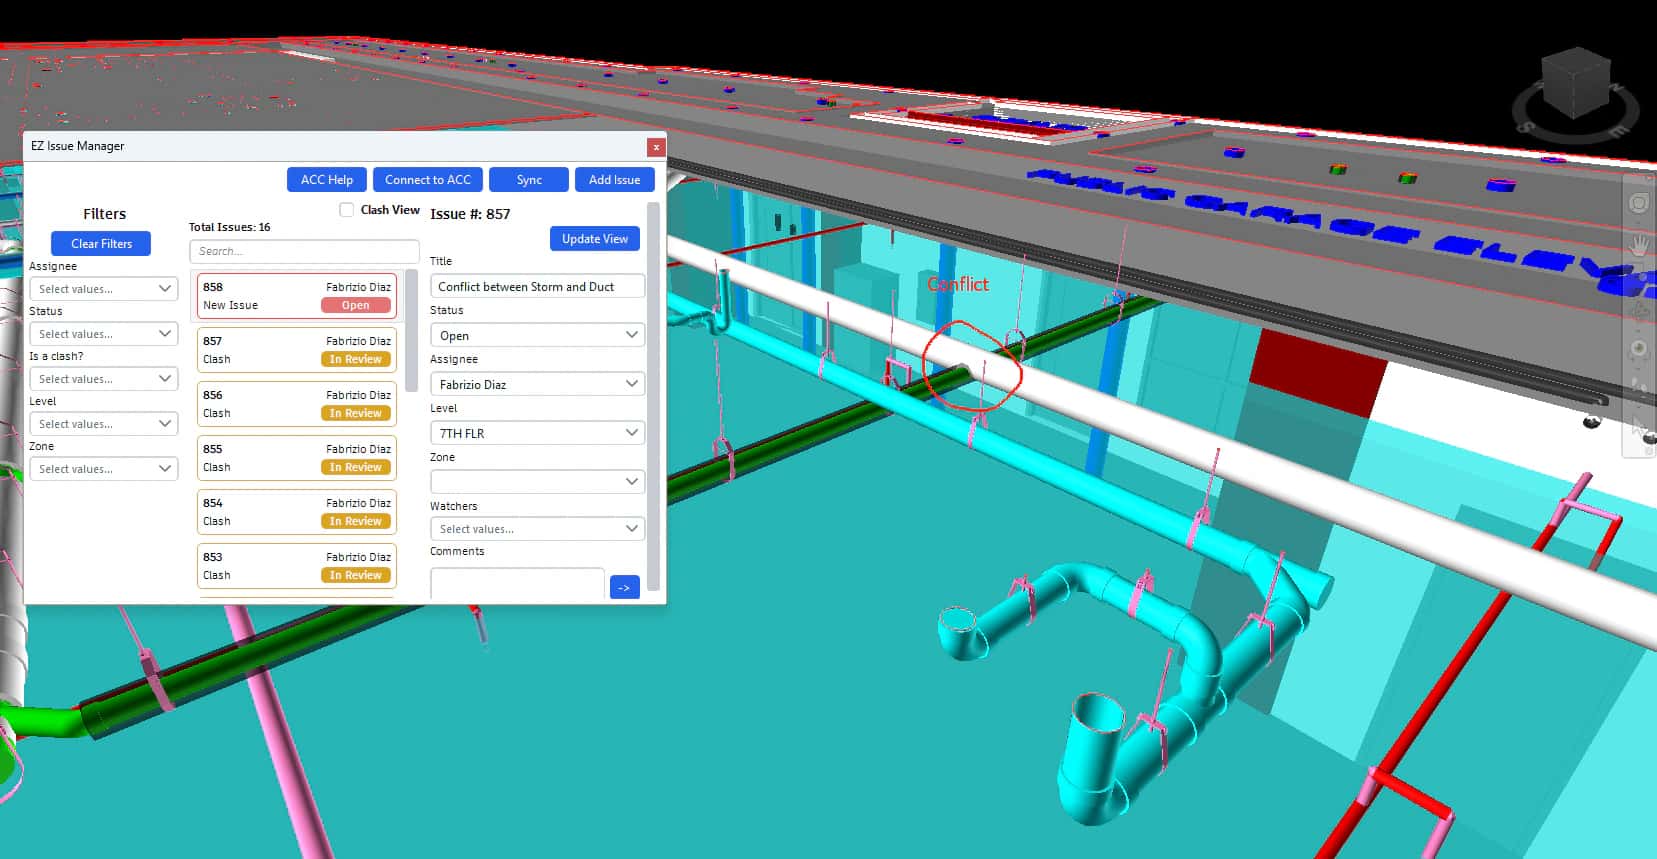Click the issue details panel scrollbar

point(654,396)
